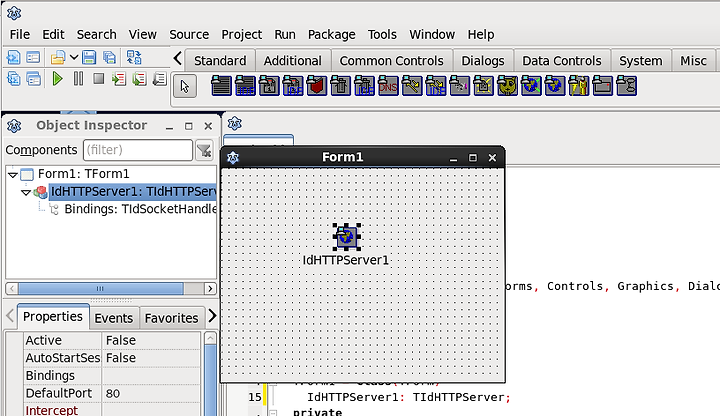Collapse the IdHTTPServer1 tree node
This screenshot has height=416, width=720.
point(26,192)
